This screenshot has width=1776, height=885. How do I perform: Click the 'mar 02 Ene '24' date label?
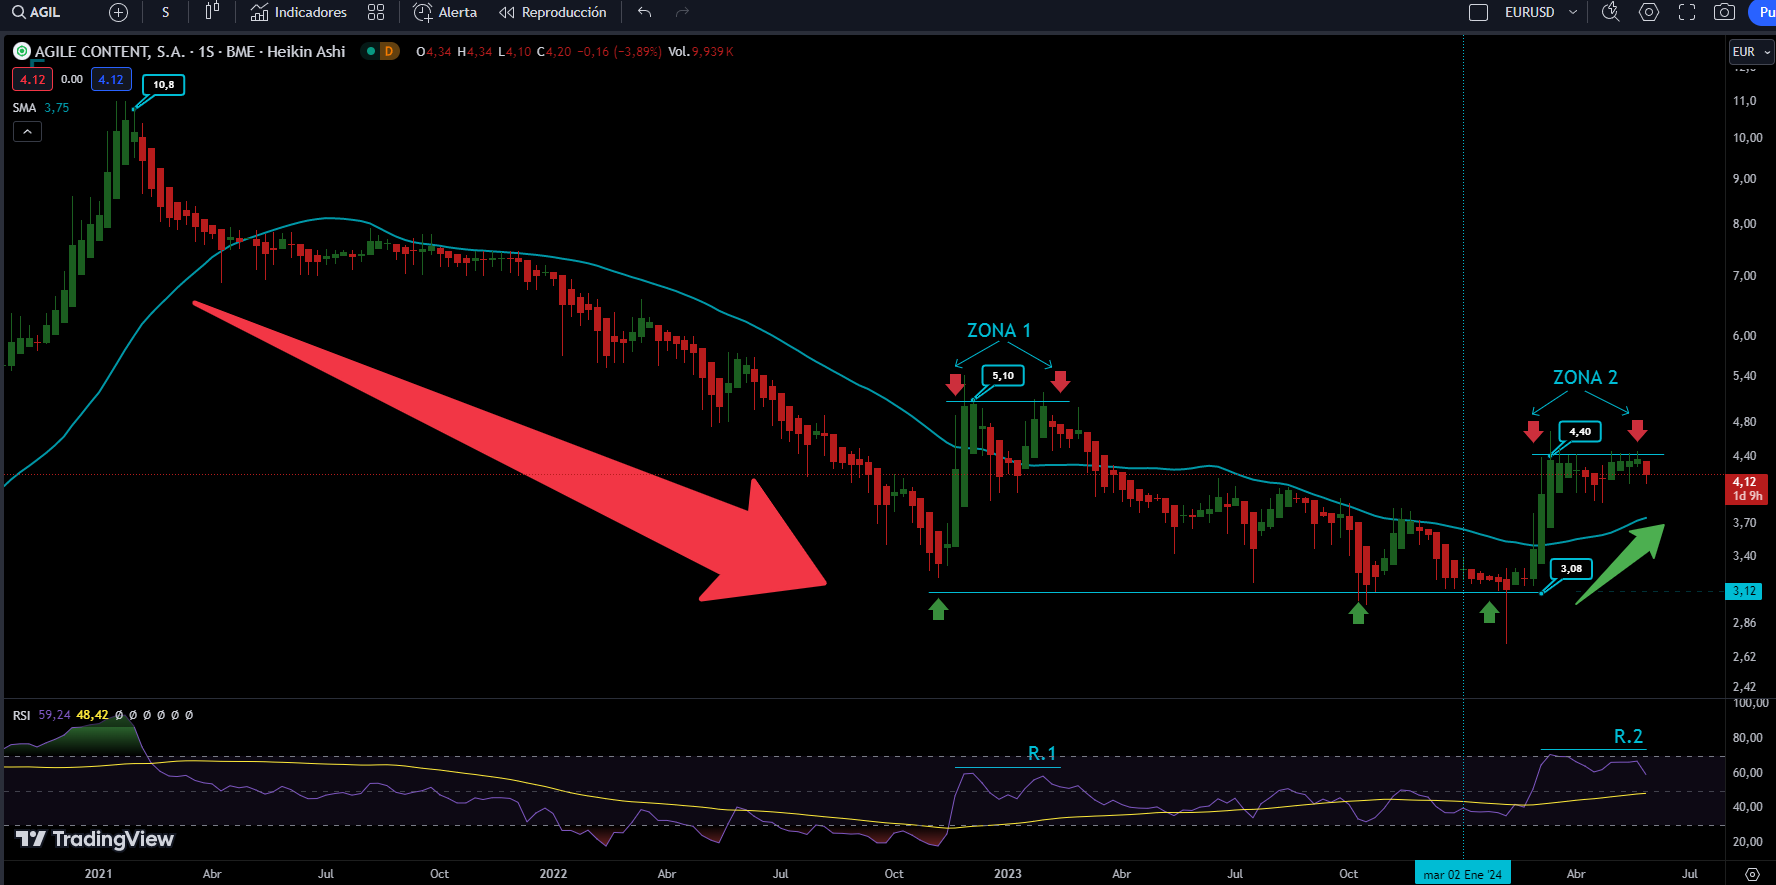(x=1462, y=874)
